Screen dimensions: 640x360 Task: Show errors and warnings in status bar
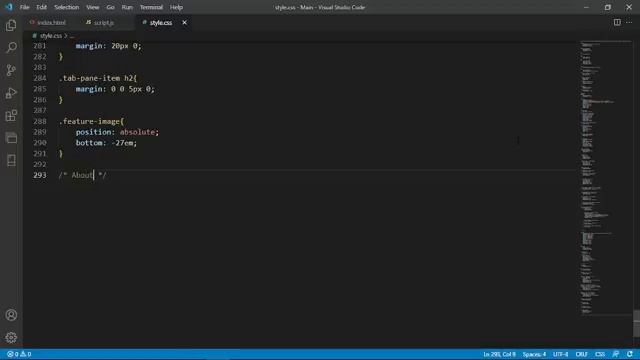click(x=19, y=354)
